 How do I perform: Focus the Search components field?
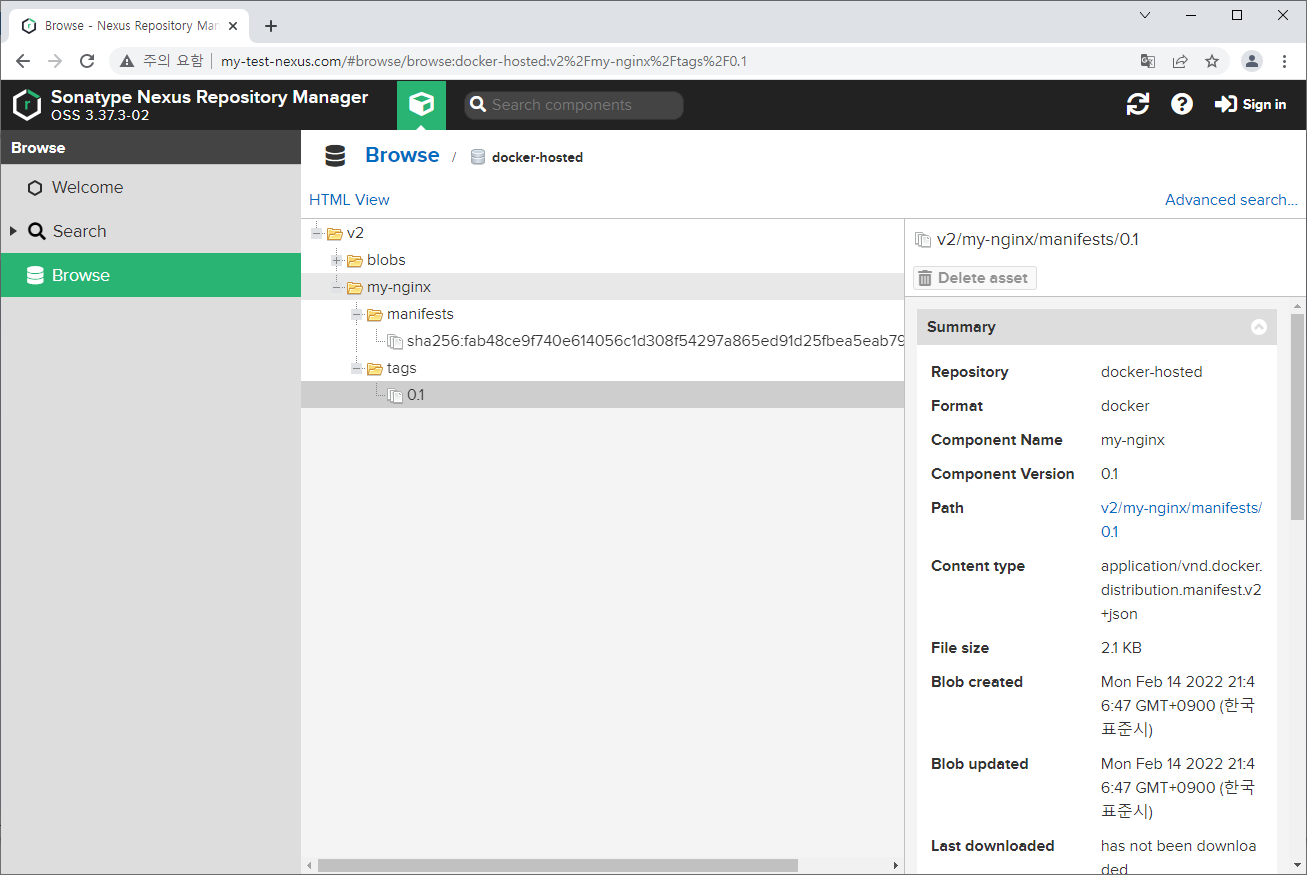click(x=574, y=105)
